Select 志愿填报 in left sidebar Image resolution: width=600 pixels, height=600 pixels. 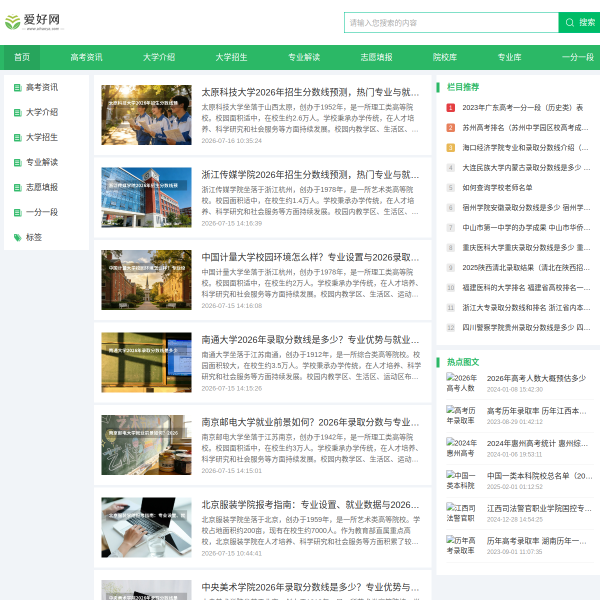point(42,188)
